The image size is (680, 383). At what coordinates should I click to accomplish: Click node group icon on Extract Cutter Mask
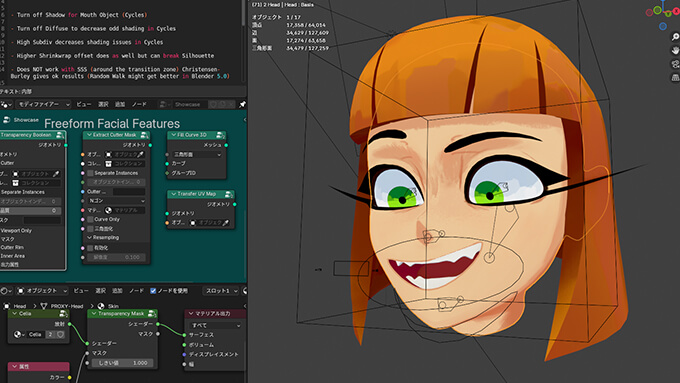tap(144, 135)
